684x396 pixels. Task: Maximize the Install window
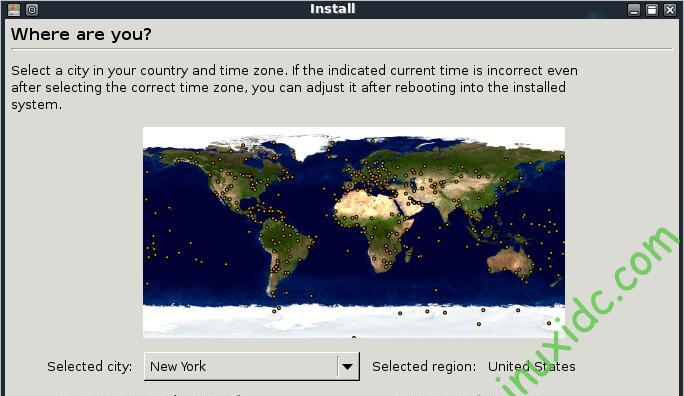tap(652, 10)
